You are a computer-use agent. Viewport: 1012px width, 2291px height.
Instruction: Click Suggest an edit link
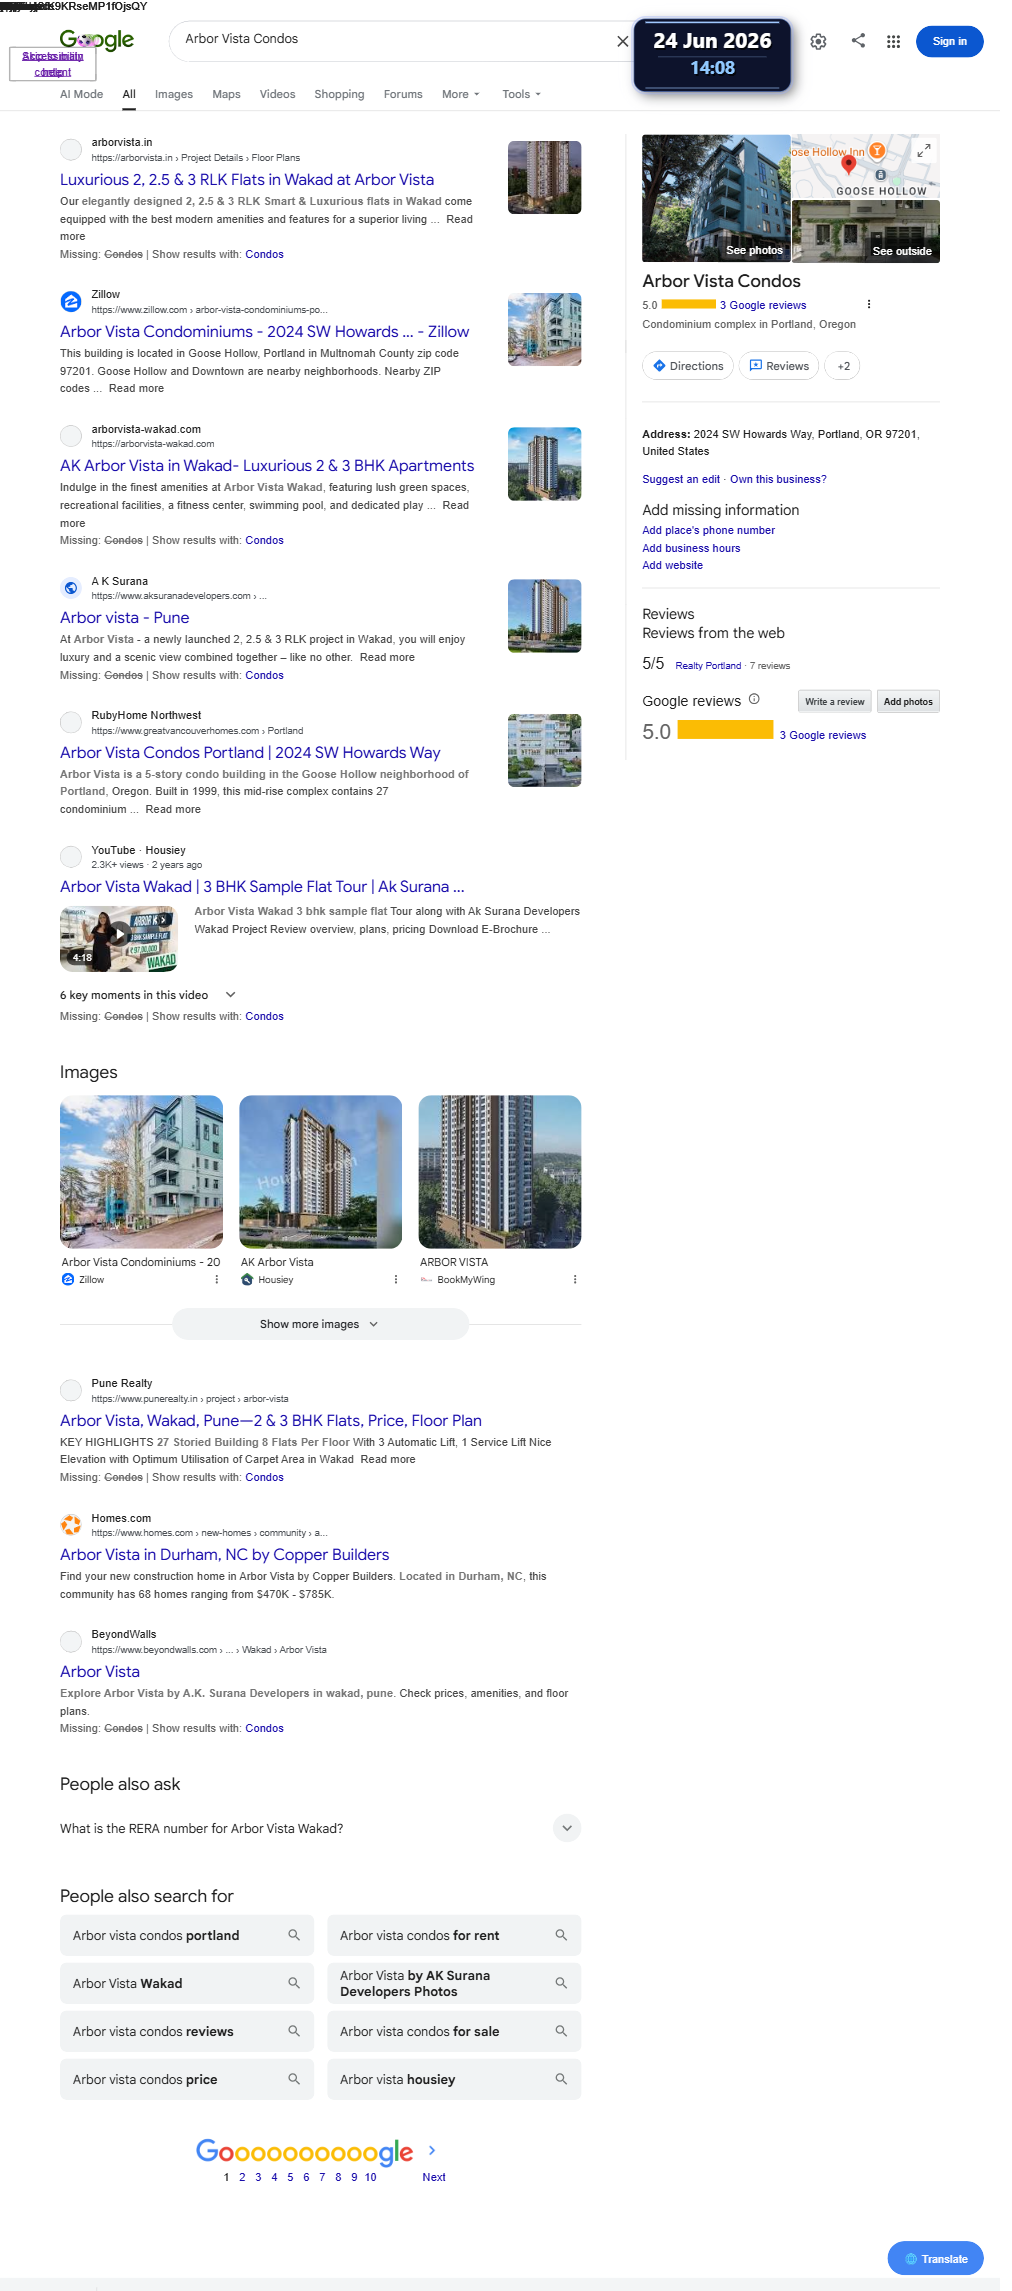pyautogui.click(x=681, y=479)
